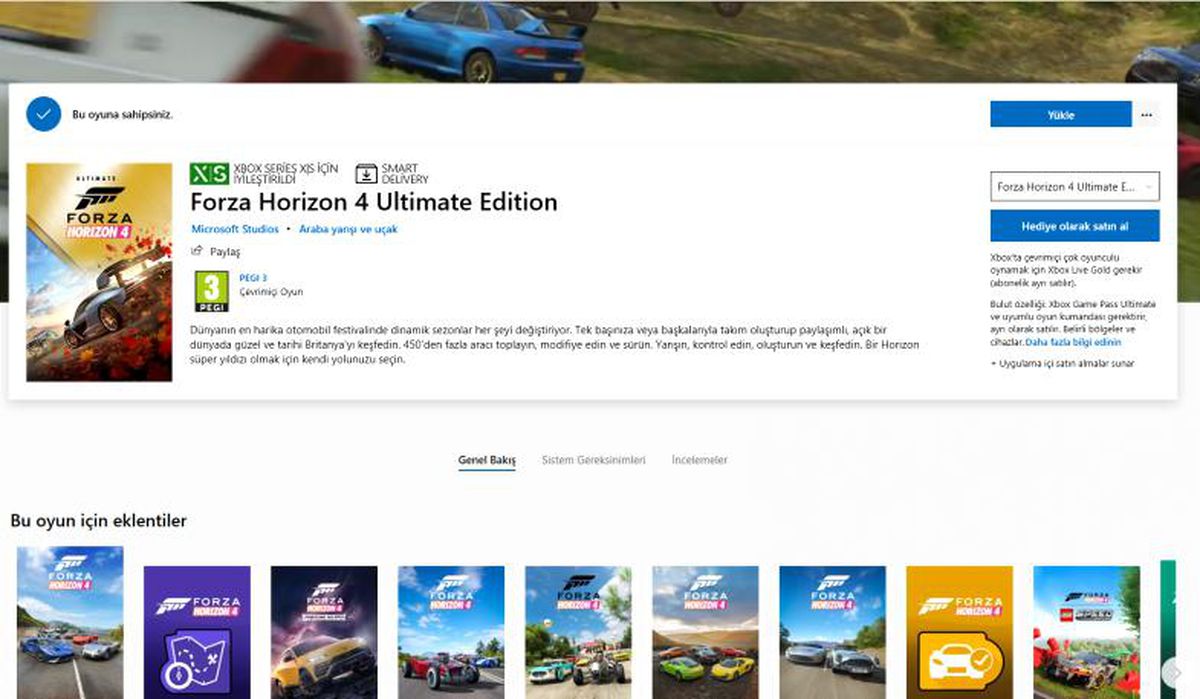Click the Yükle install button
1200x699 pixels.
click(x=1061, y=115)
